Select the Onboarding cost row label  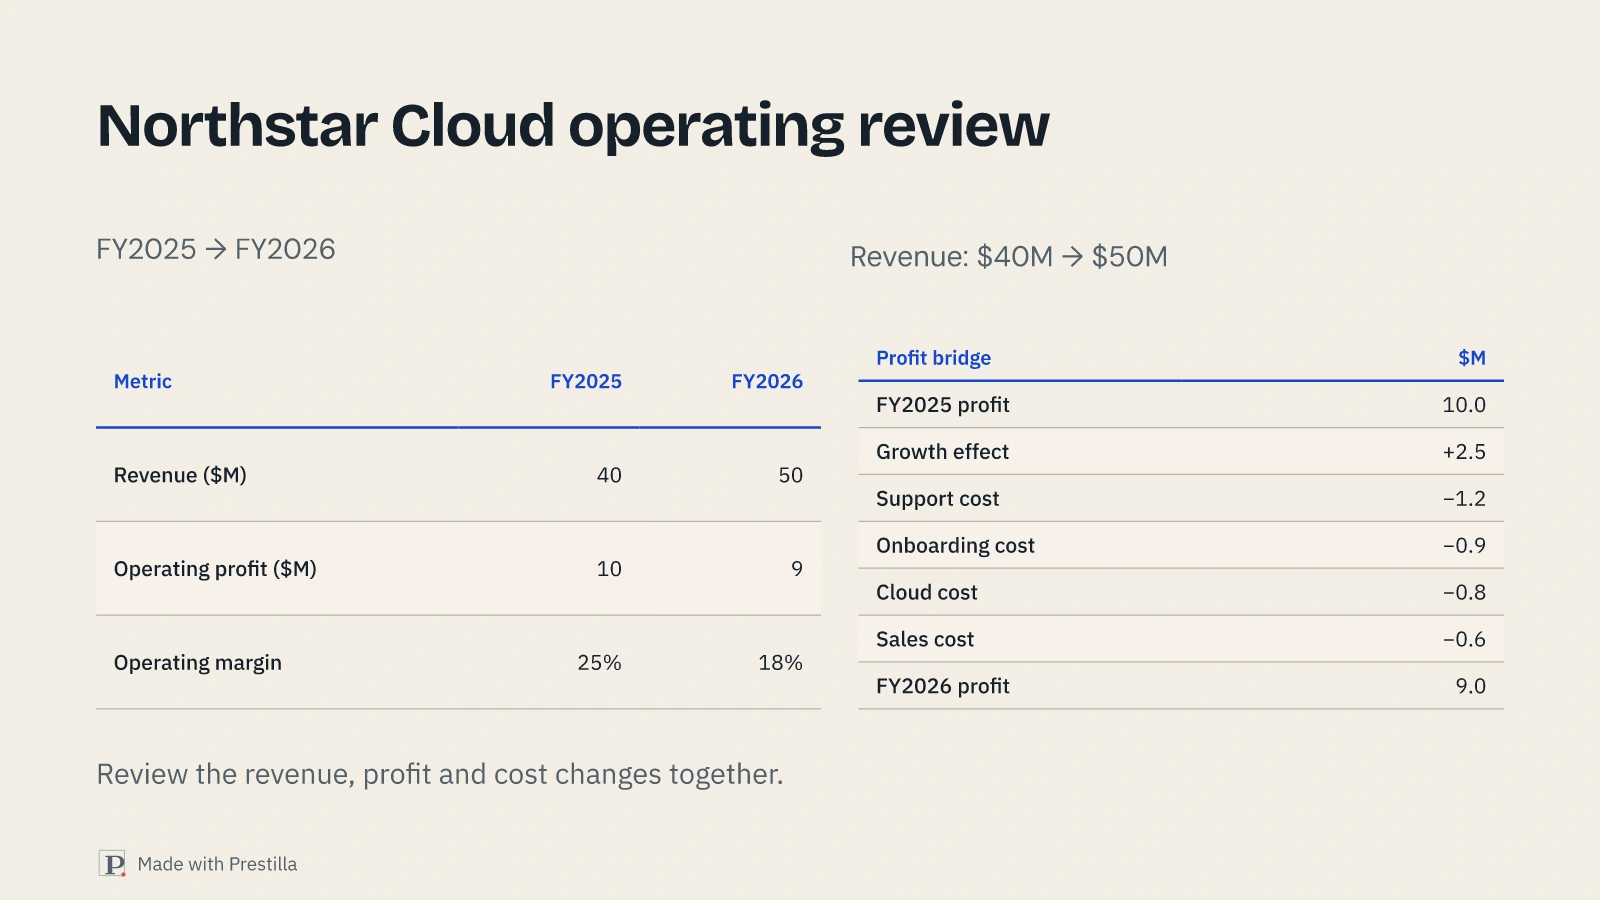tap(955, 546)
